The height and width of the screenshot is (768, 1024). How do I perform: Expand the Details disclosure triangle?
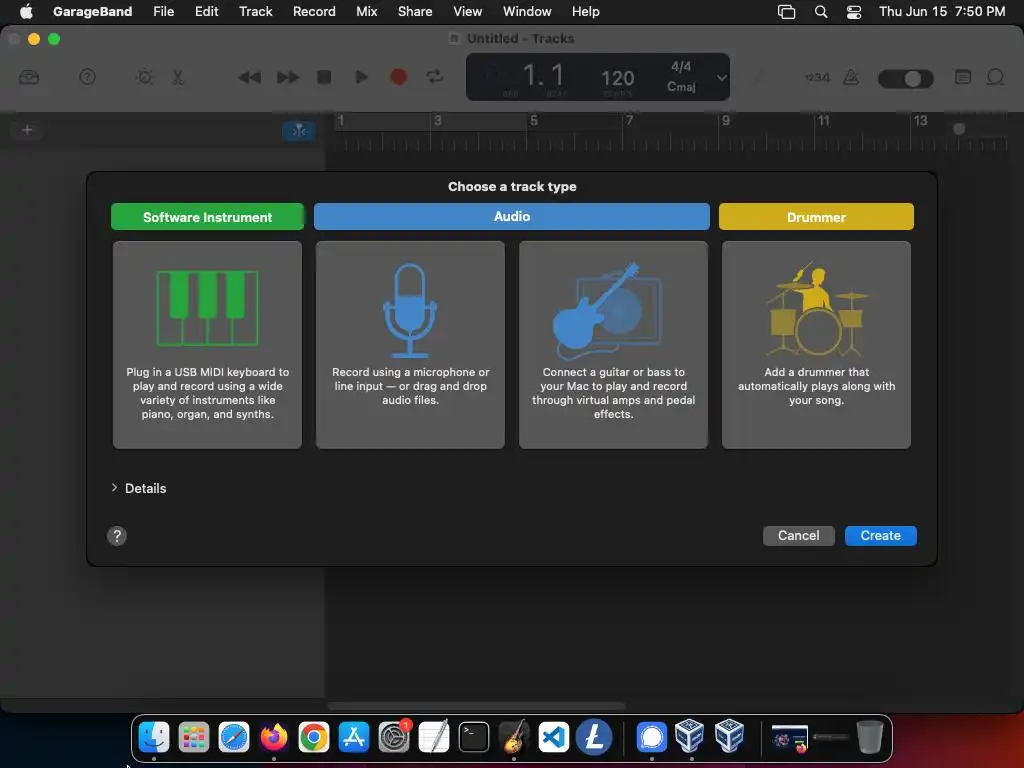(x=114, y=488)
